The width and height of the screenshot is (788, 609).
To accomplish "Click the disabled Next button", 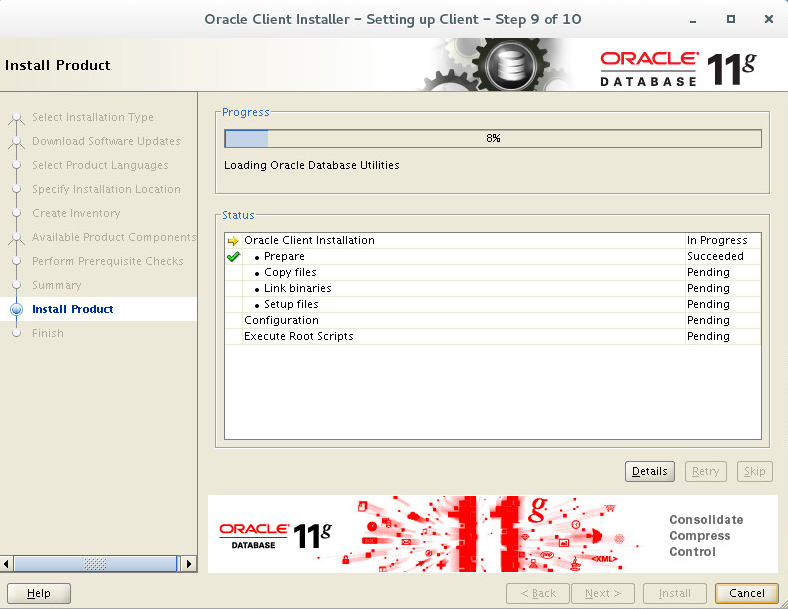I will pos(603,593).
